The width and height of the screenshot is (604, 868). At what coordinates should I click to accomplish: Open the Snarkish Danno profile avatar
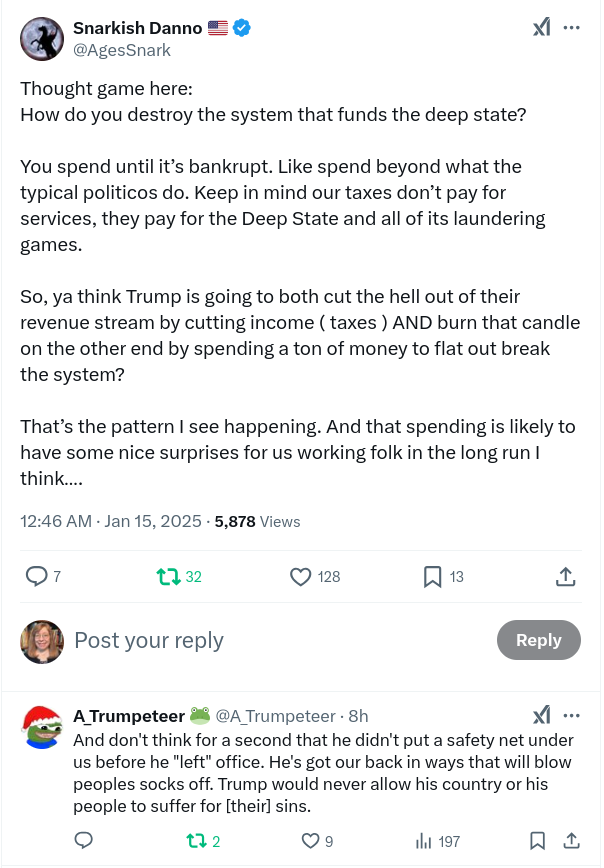pos(42,39)
